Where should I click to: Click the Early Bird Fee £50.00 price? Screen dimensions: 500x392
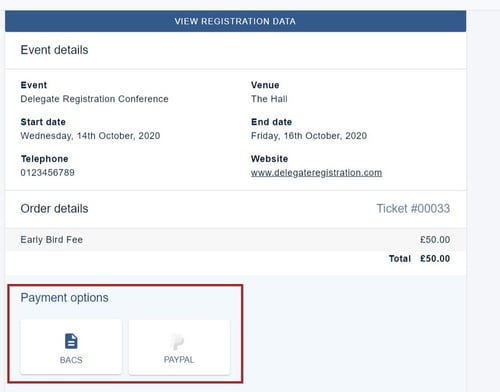tap(435, 240)
